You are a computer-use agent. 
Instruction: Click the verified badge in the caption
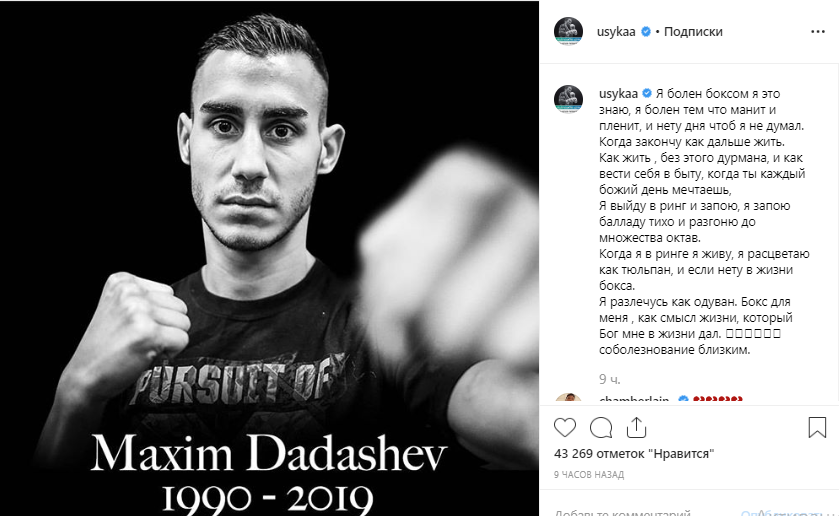coord(647,94)
